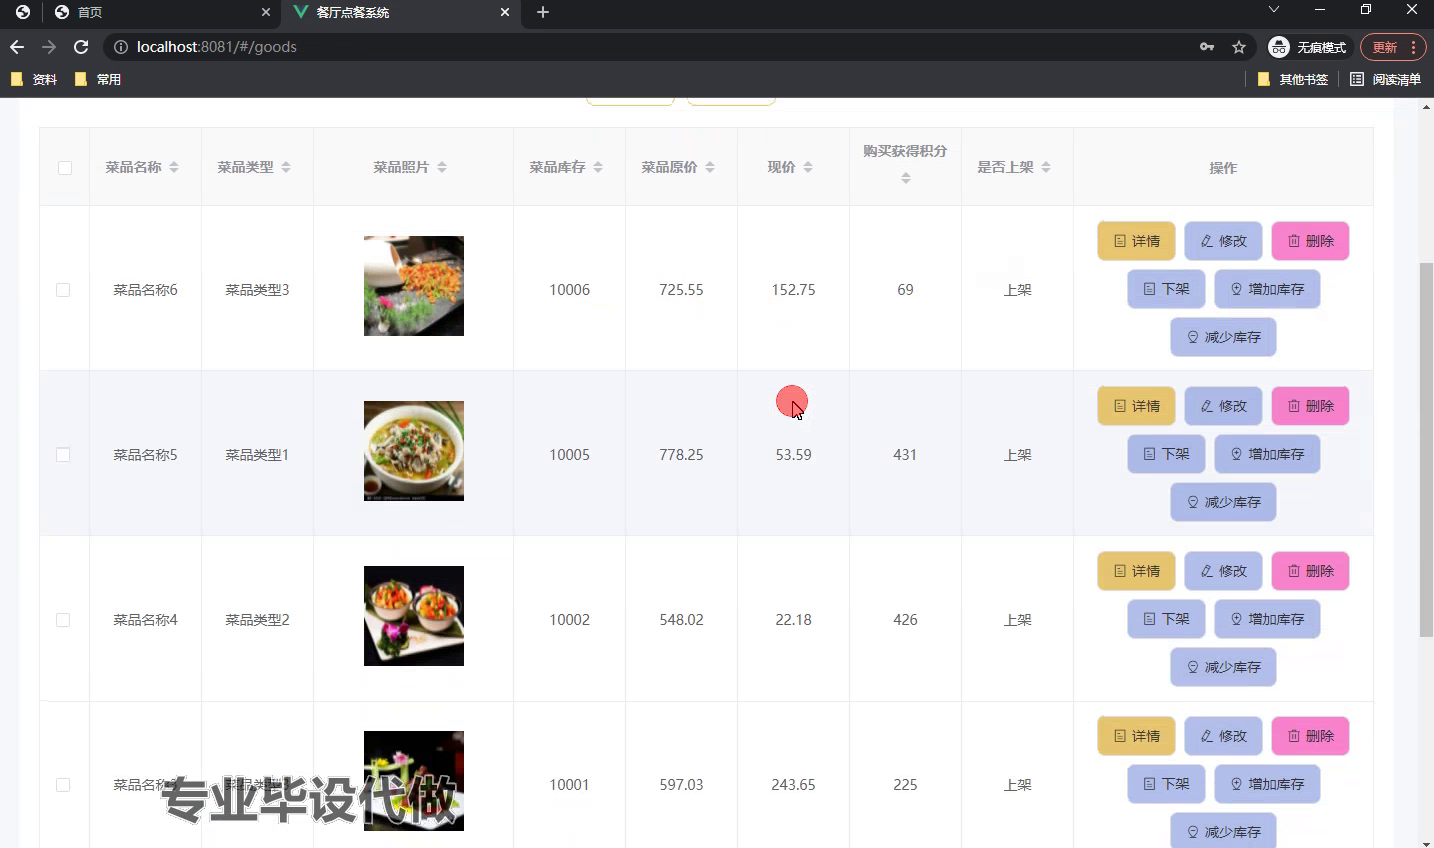Click 减少库存 for 菜品名称6
The image size is (1434, 848).
(1223, 337)
